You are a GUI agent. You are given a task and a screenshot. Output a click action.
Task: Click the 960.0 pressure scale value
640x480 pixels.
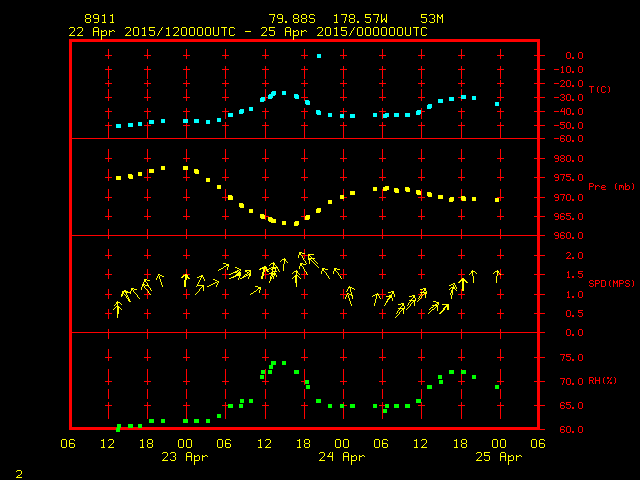coord(569,236)
